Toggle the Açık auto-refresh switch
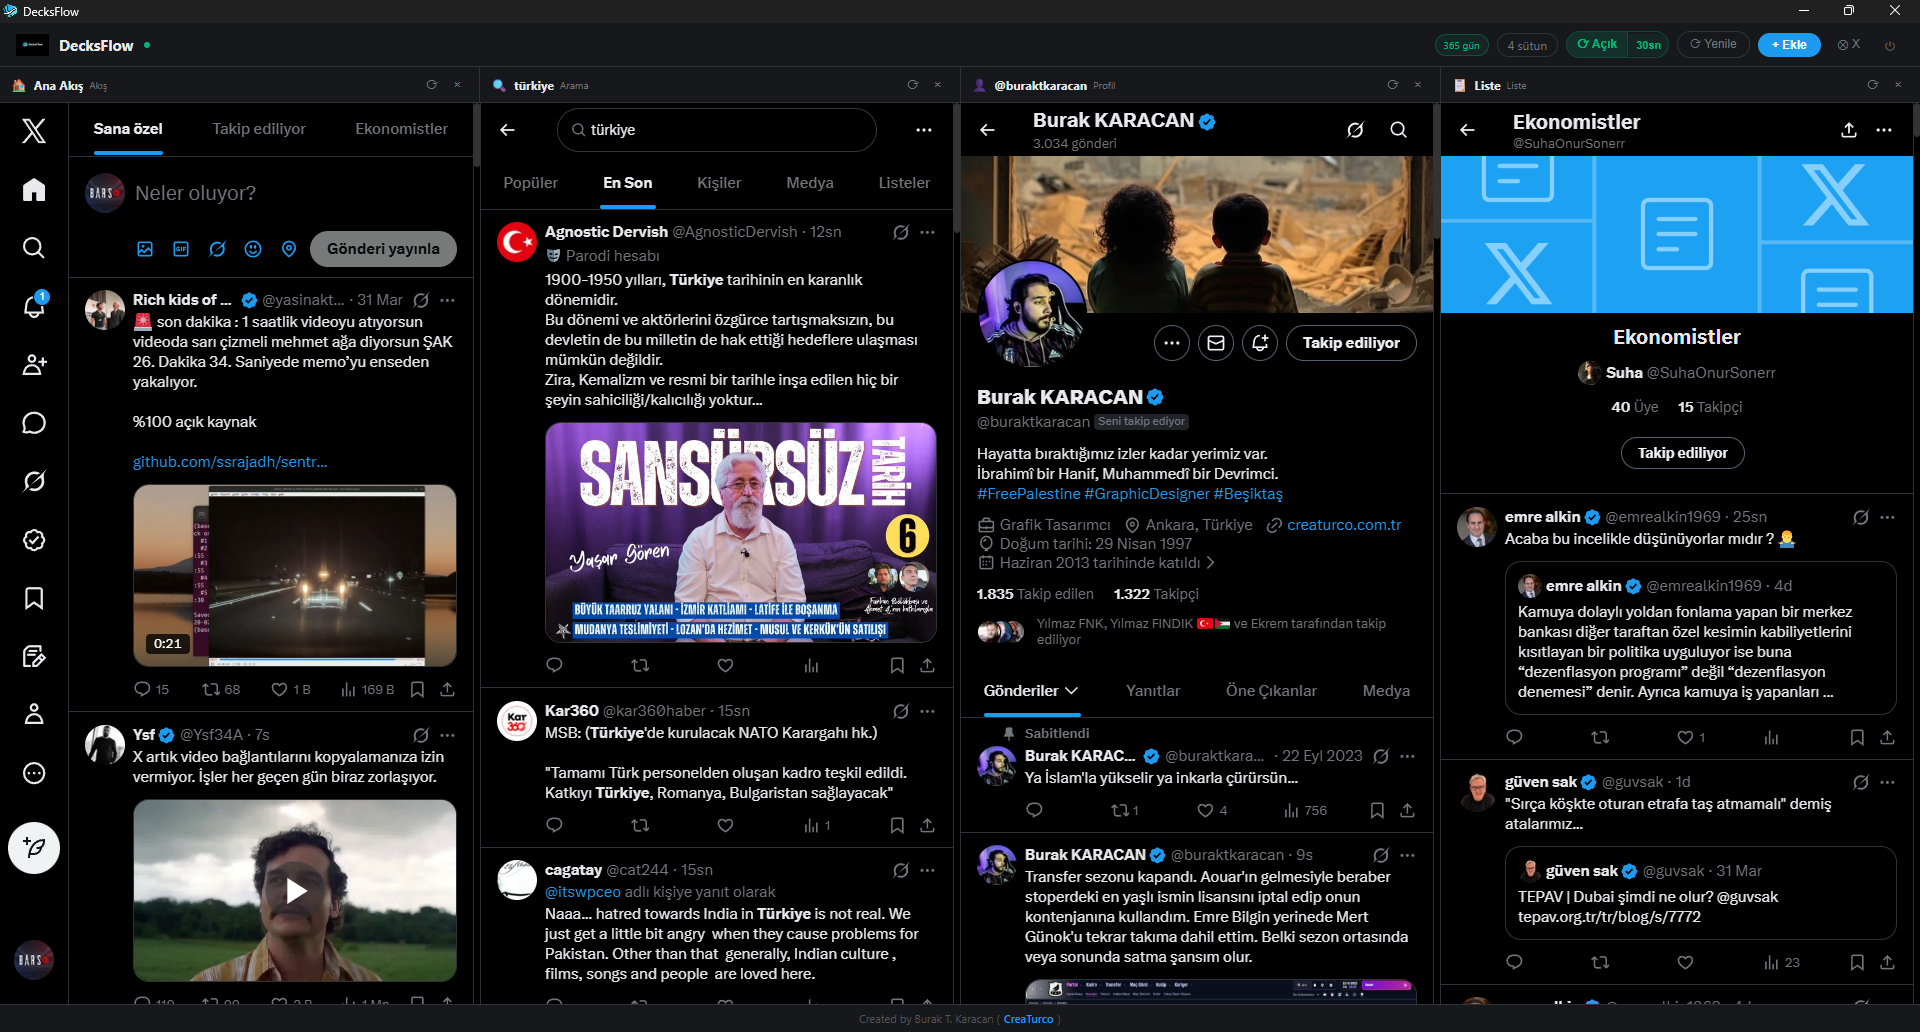The width and height of the screenshot is (1920, 1032). pyautogui.click(x=1597, y=45)
